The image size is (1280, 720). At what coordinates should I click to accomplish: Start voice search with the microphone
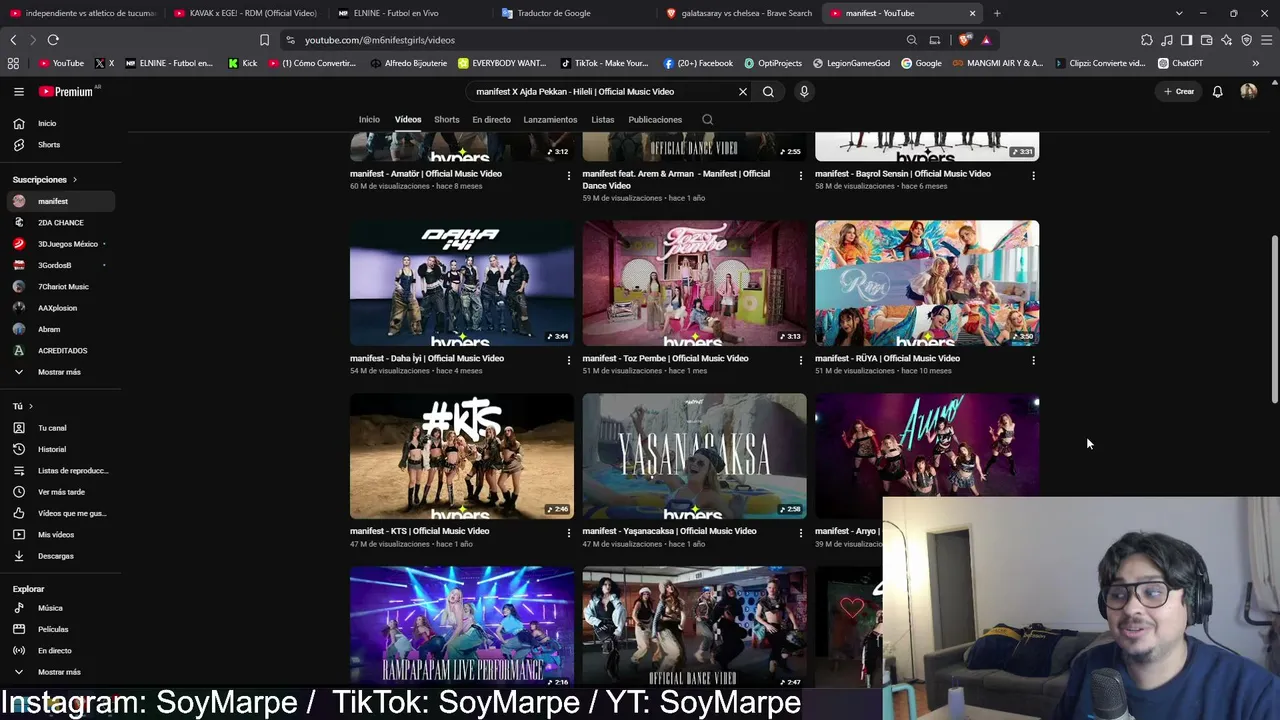click(803, 91)
